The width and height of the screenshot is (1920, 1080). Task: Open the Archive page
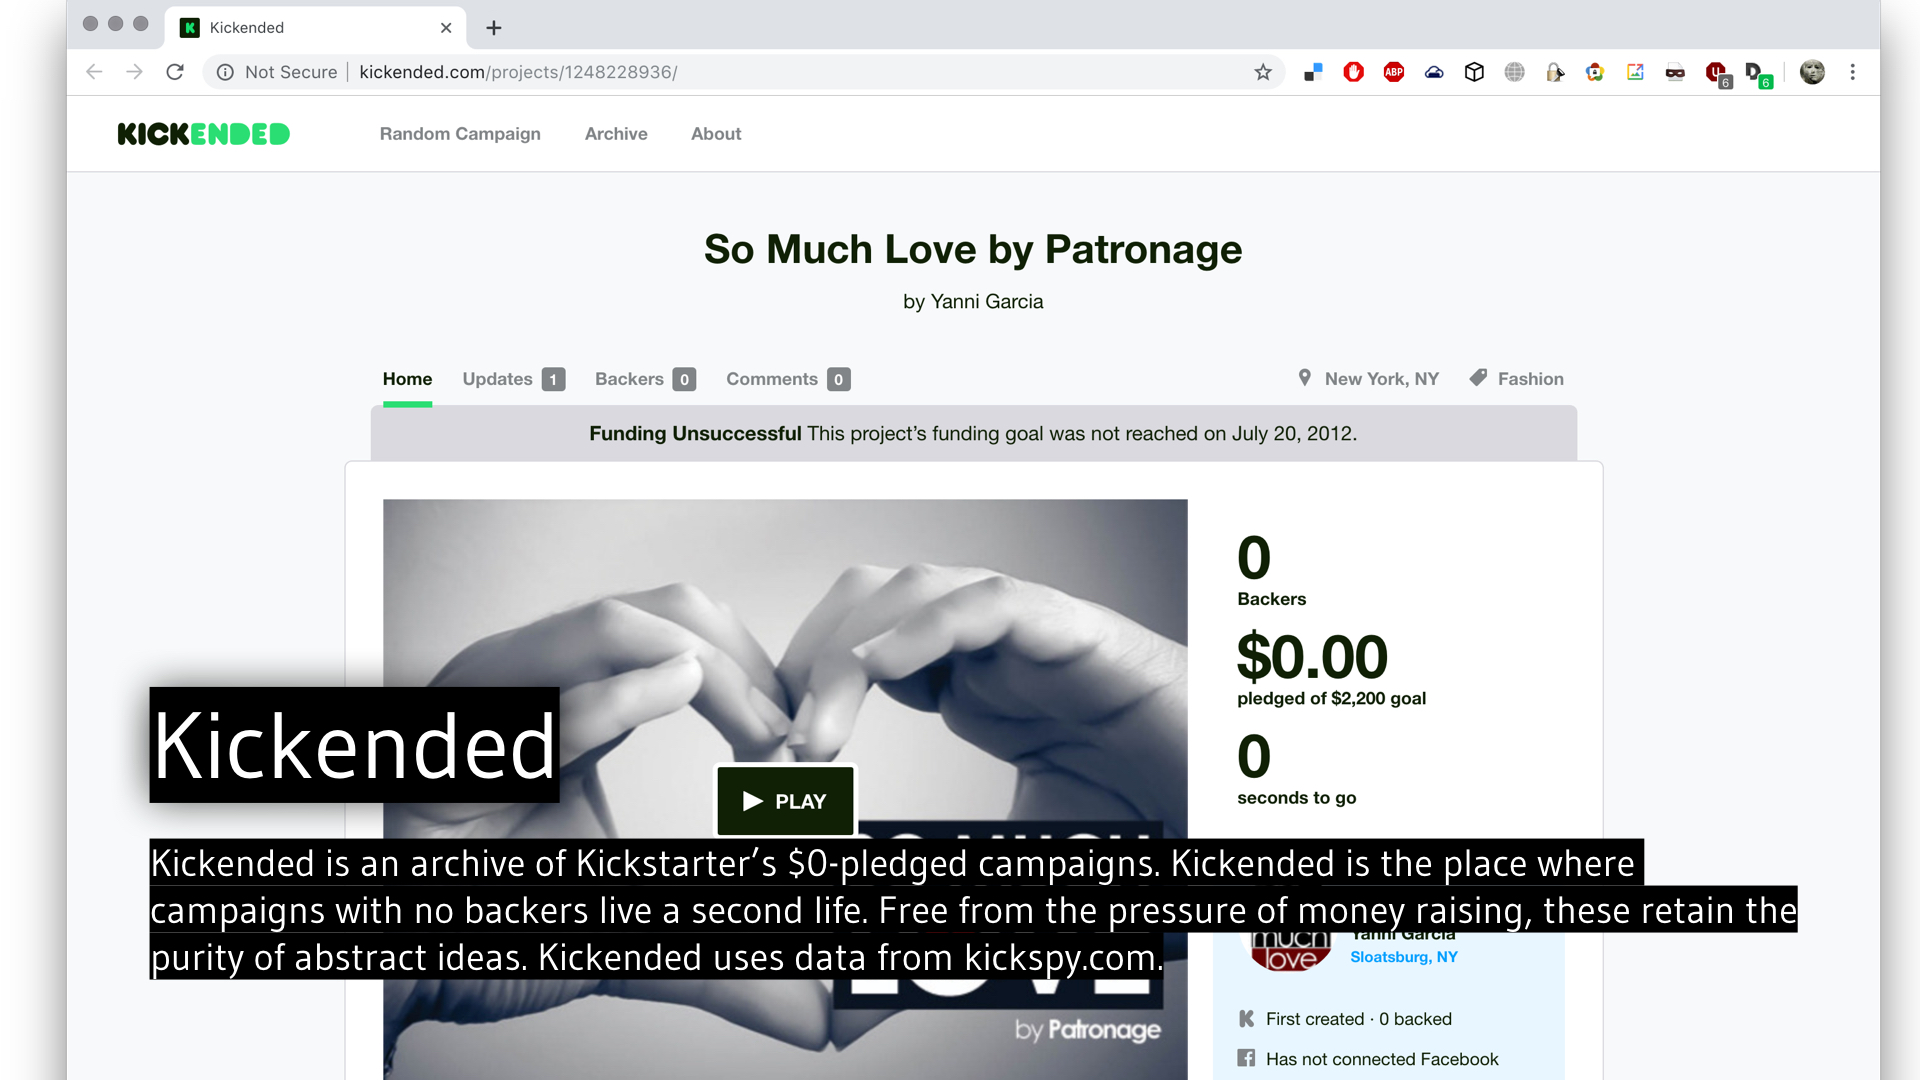pyautogui.click(x=616, y=134)
